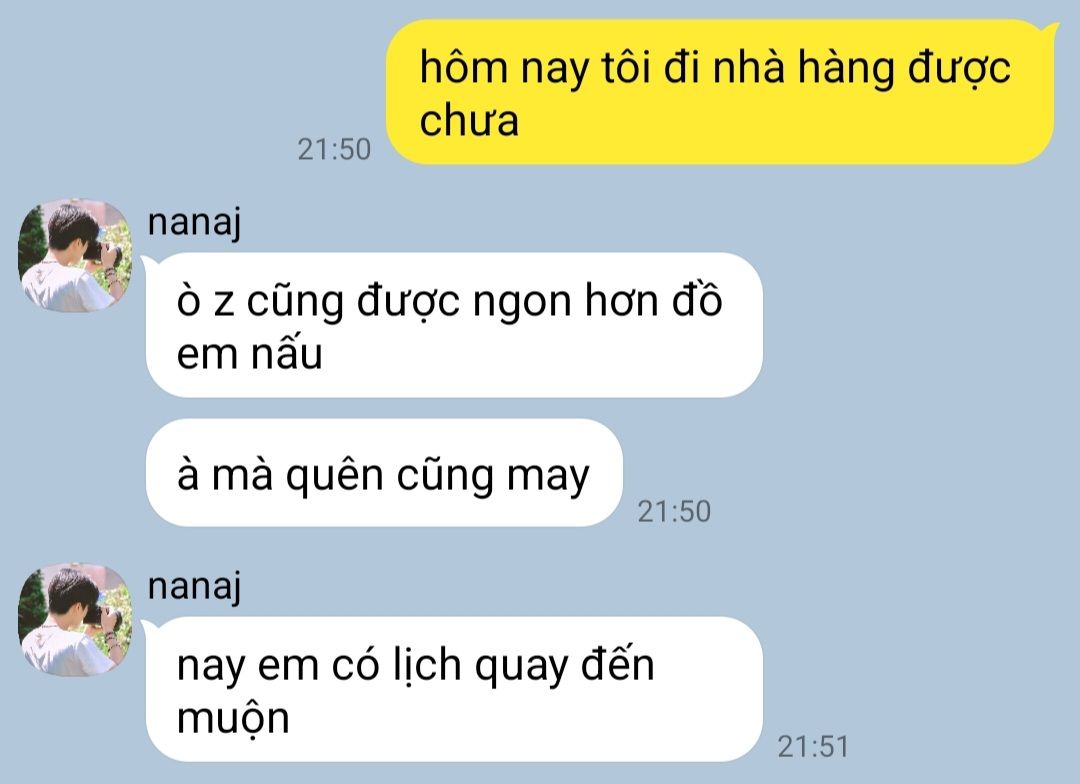Open nanaj's top profile avatar
The image size is (1080, 784).
[x=75, y=256]
